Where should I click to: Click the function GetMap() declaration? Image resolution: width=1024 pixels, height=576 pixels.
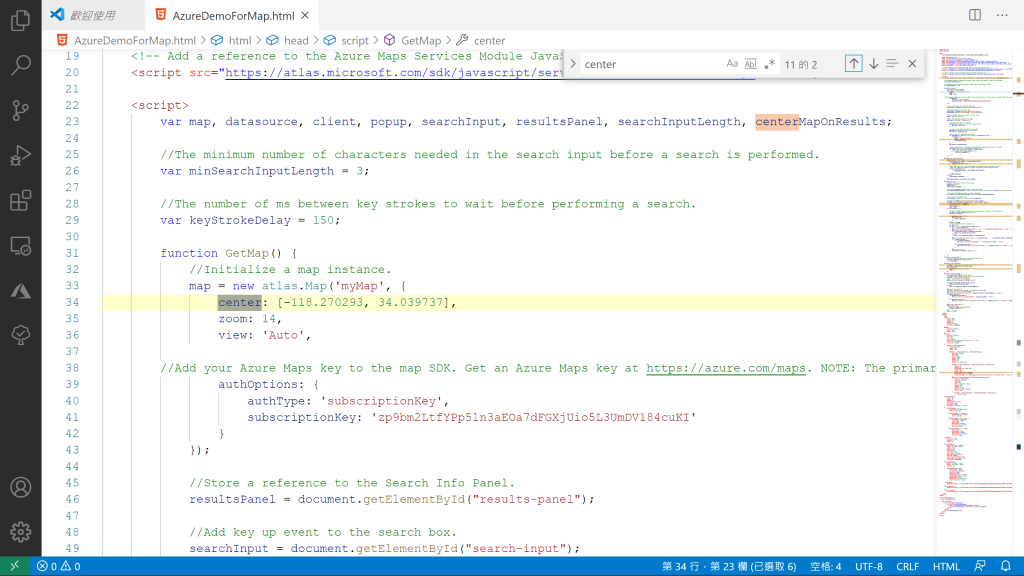(x=229, y=253)
